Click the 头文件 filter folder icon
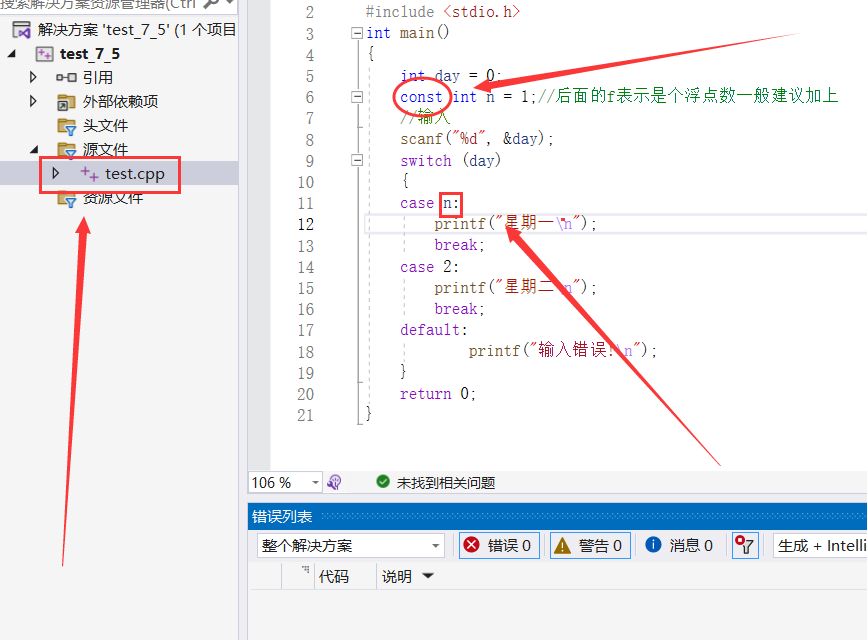 click(66, 126)
